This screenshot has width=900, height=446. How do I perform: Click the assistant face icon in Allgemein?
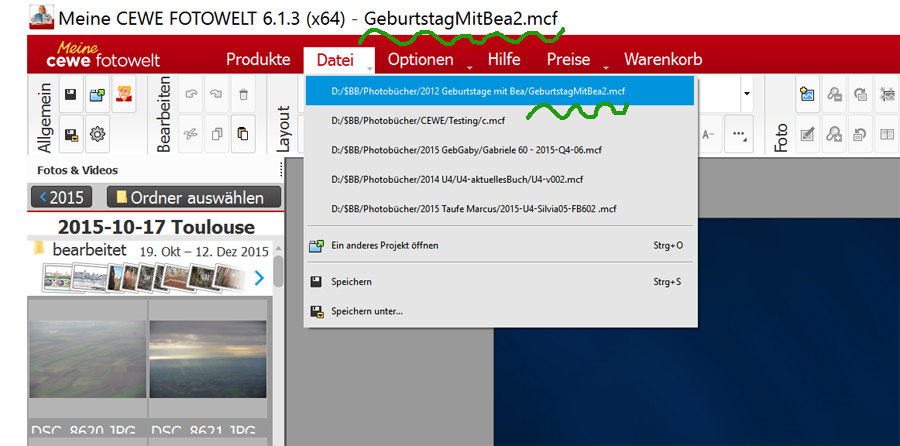coord(124,94)
